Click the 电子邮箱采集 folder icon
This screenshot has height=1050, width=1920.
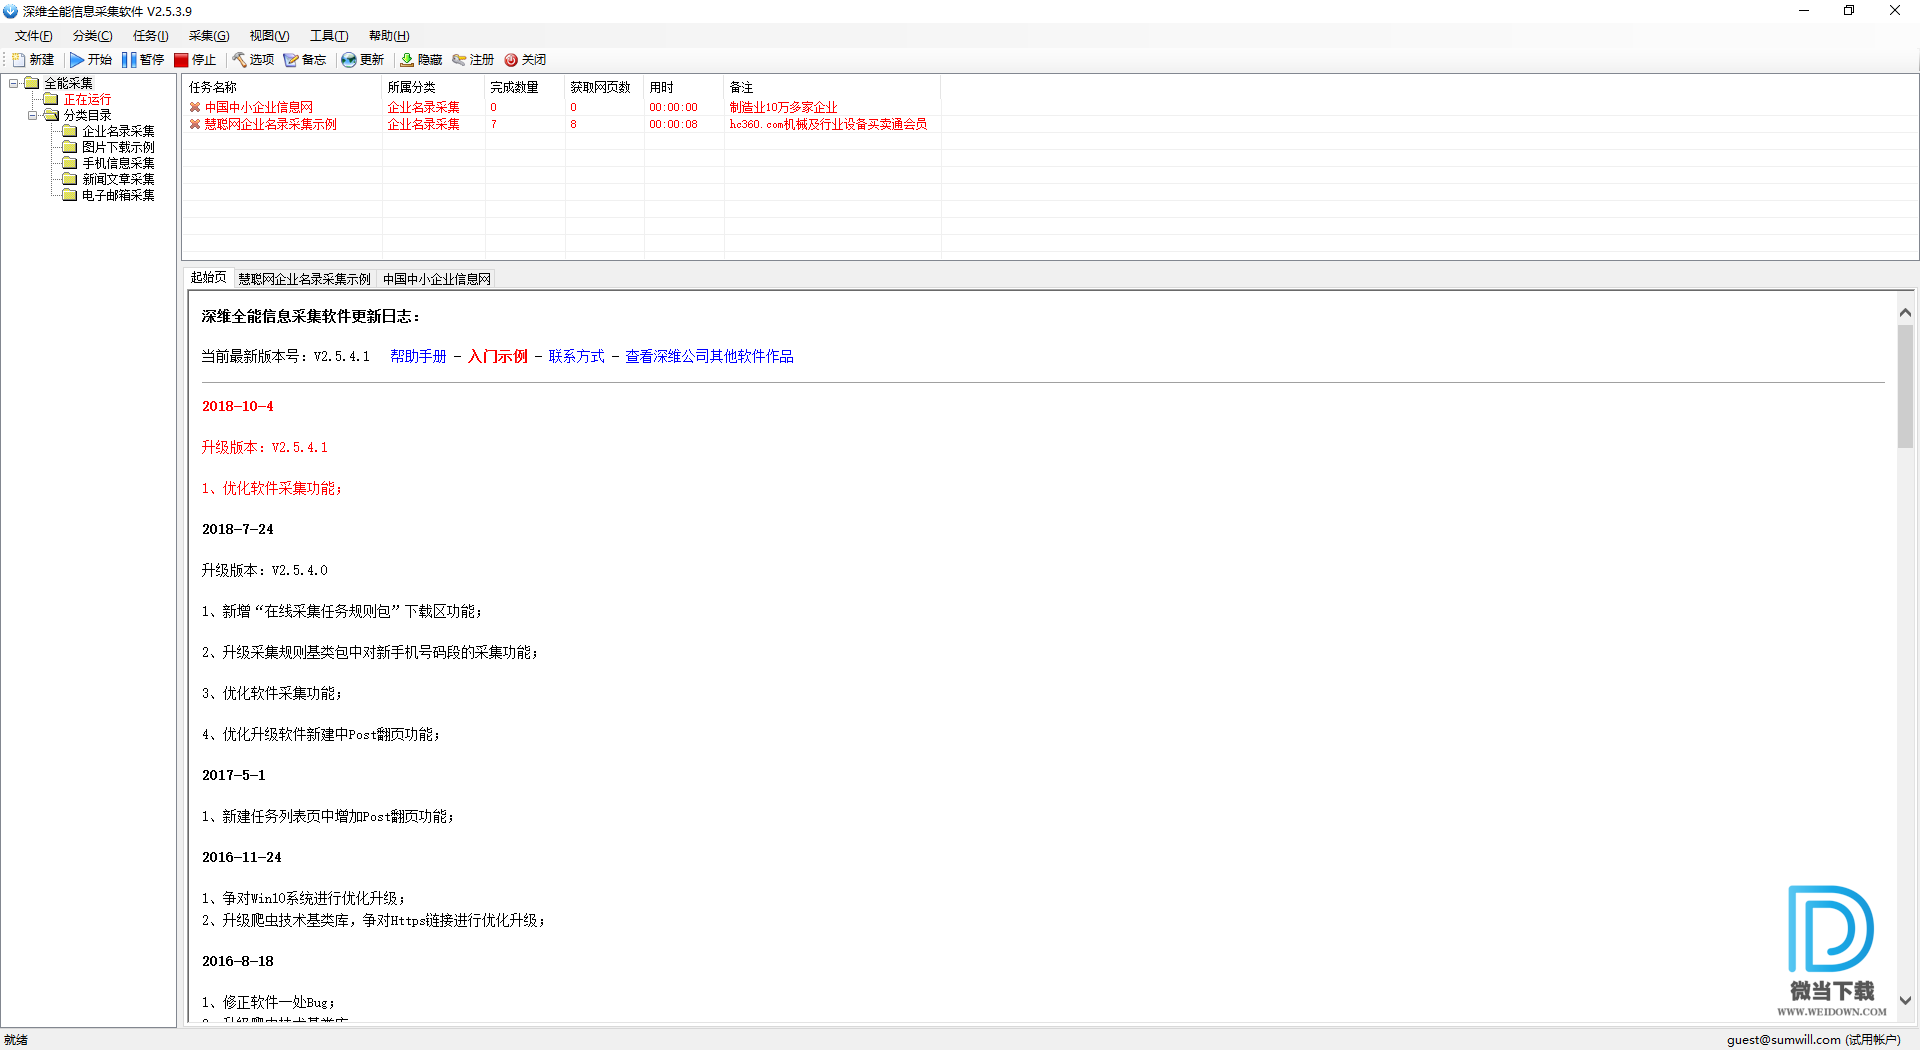[70, 195]
